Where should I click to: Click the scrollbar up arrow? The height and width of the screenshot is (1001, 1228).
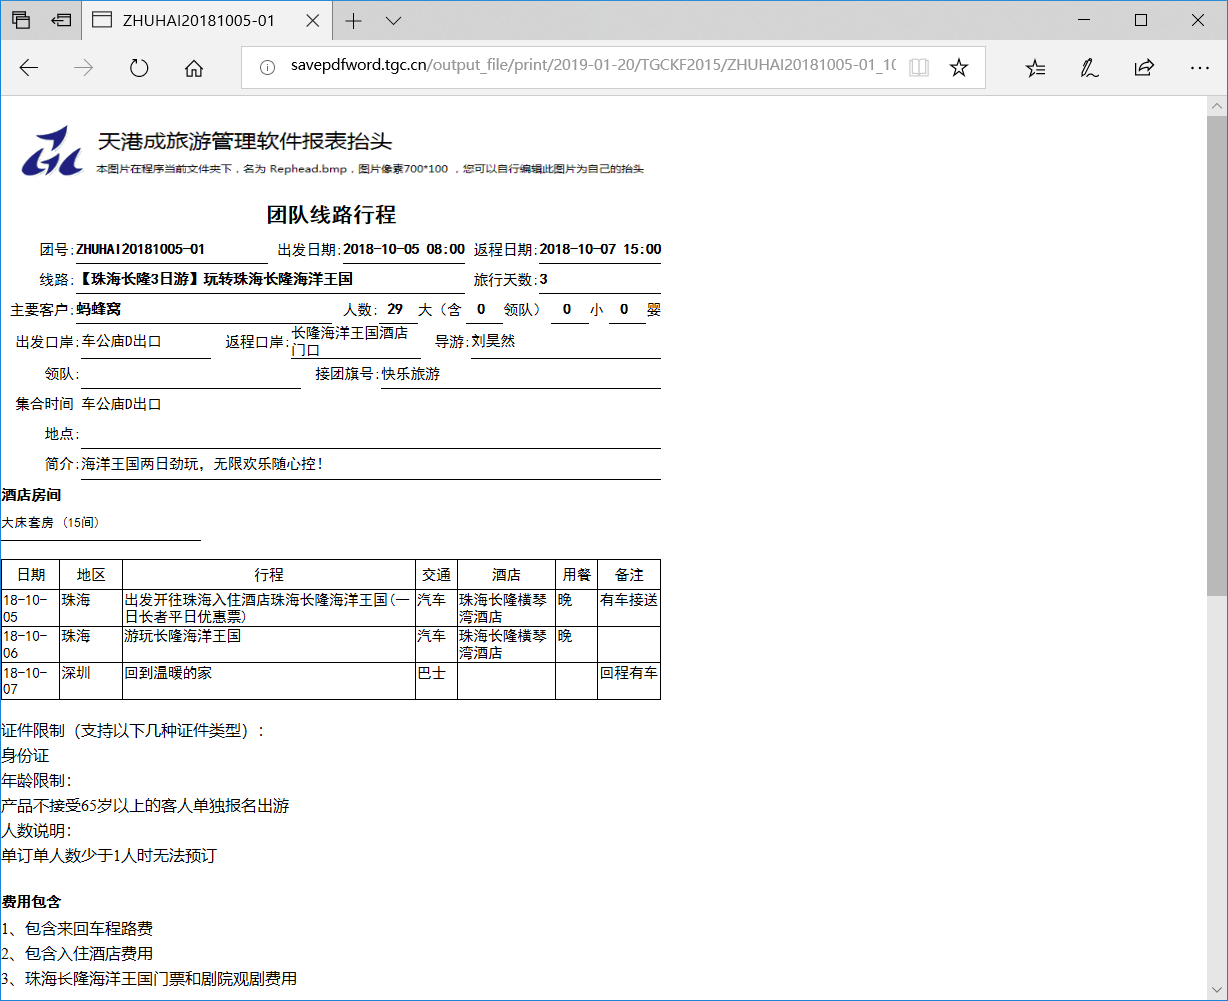[1217, 106]
